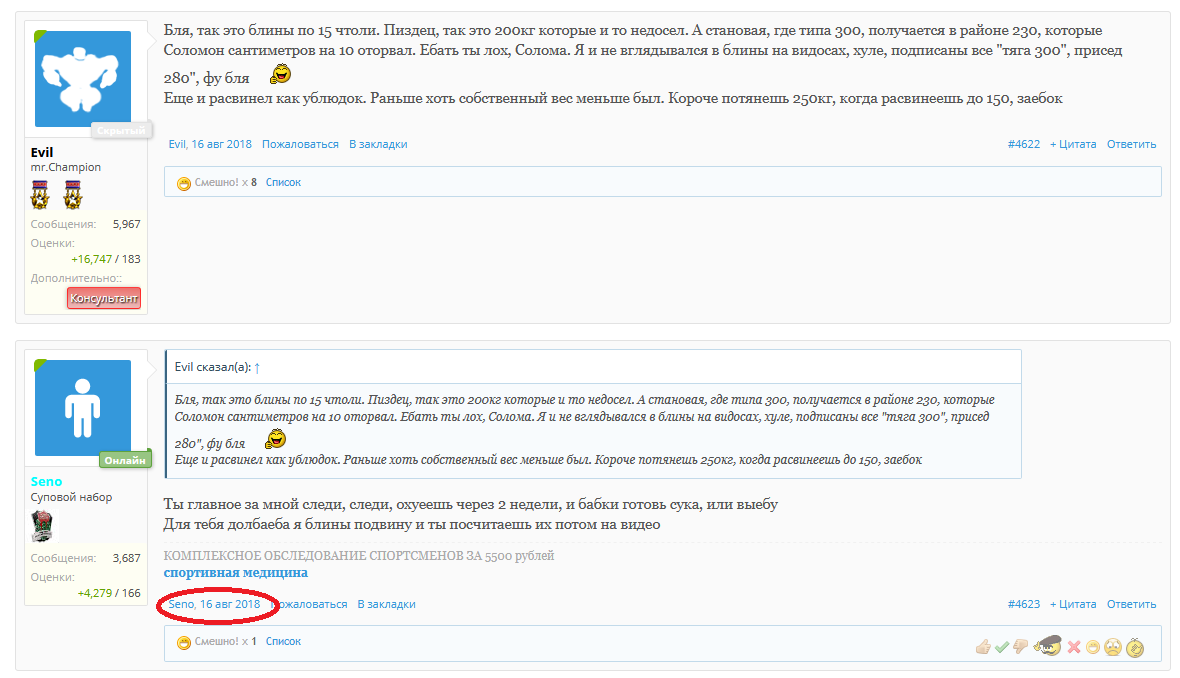Open Seno's avatar profile picture
This screenshot has height=678, width=1180.
coord(83,408)
